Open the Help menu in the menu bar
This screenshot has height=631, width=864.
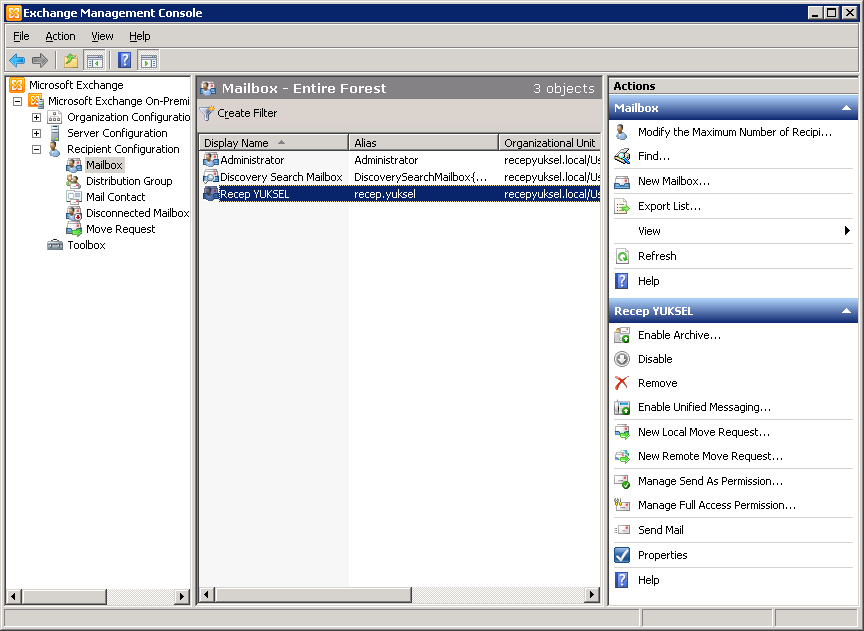pyautogui.click(x=139, y=36)
